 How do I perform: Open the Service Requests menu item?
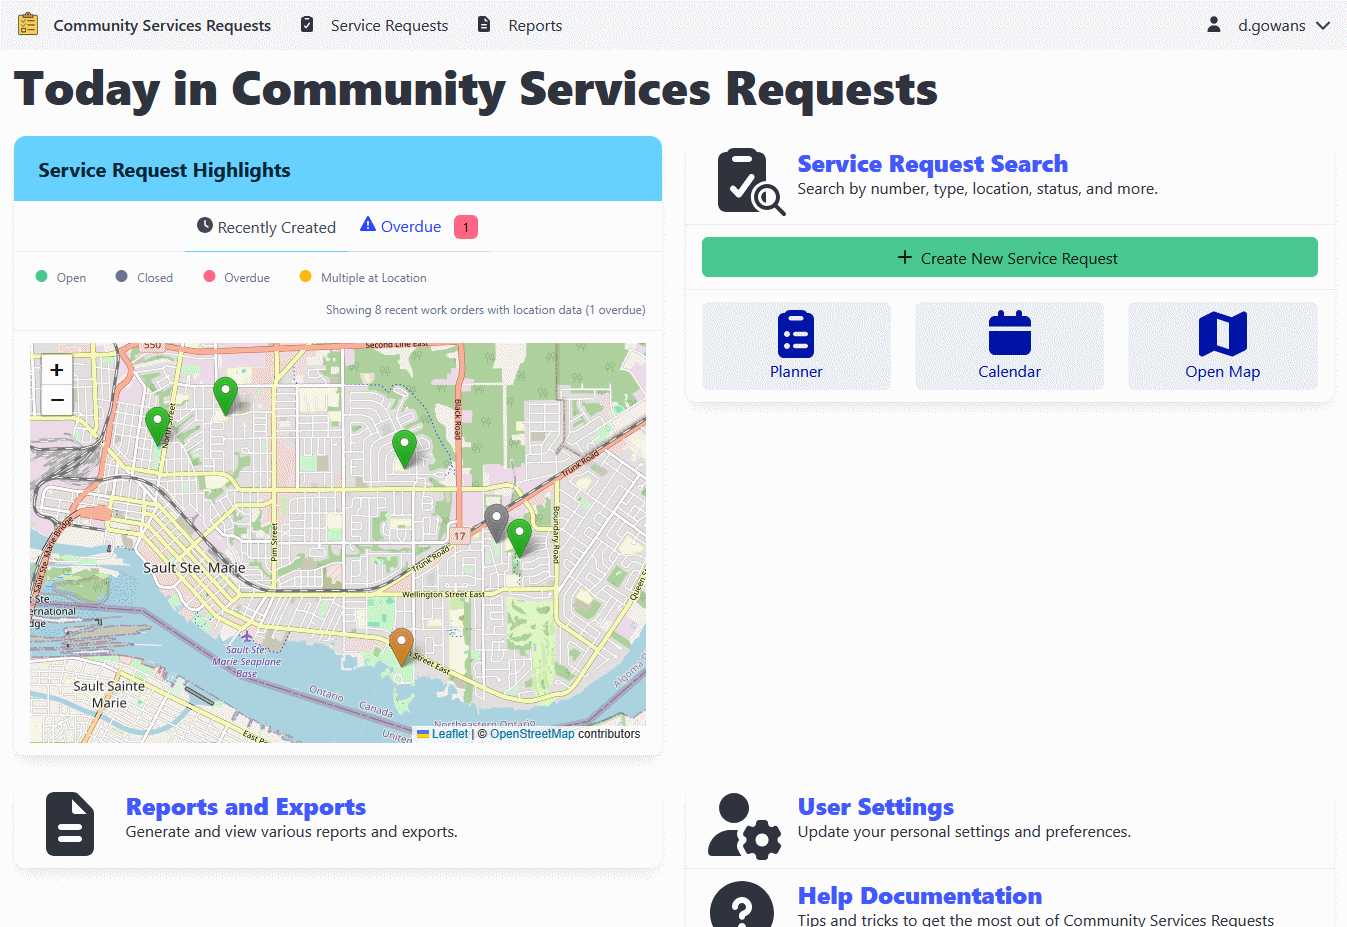(389, 25)
